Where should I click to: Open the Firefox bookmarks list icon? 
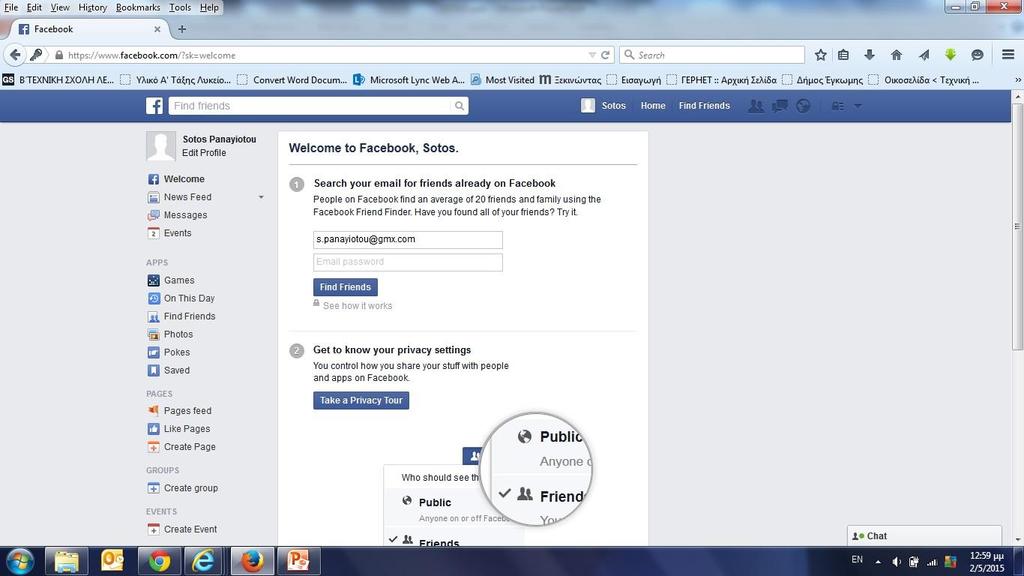pos(844,55)
